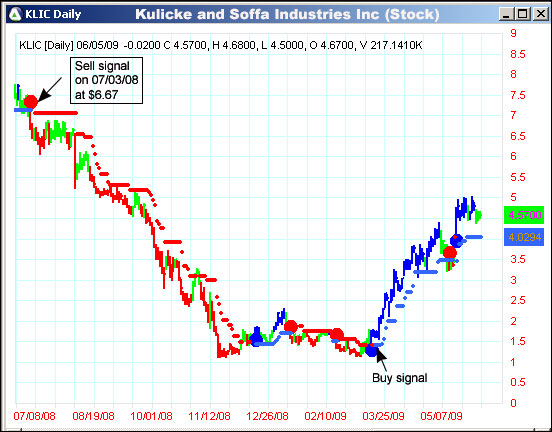Viewport: 552px width, 432px height.
Task: Click the AIQ logo icon in title bar
Action: click(x=15, y=14)
